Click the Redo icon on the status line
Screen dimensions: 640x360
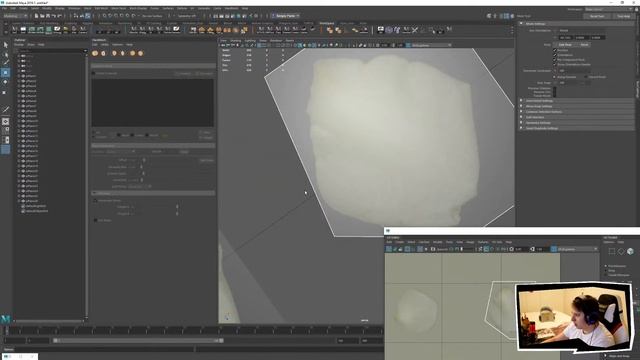(59, 16)
